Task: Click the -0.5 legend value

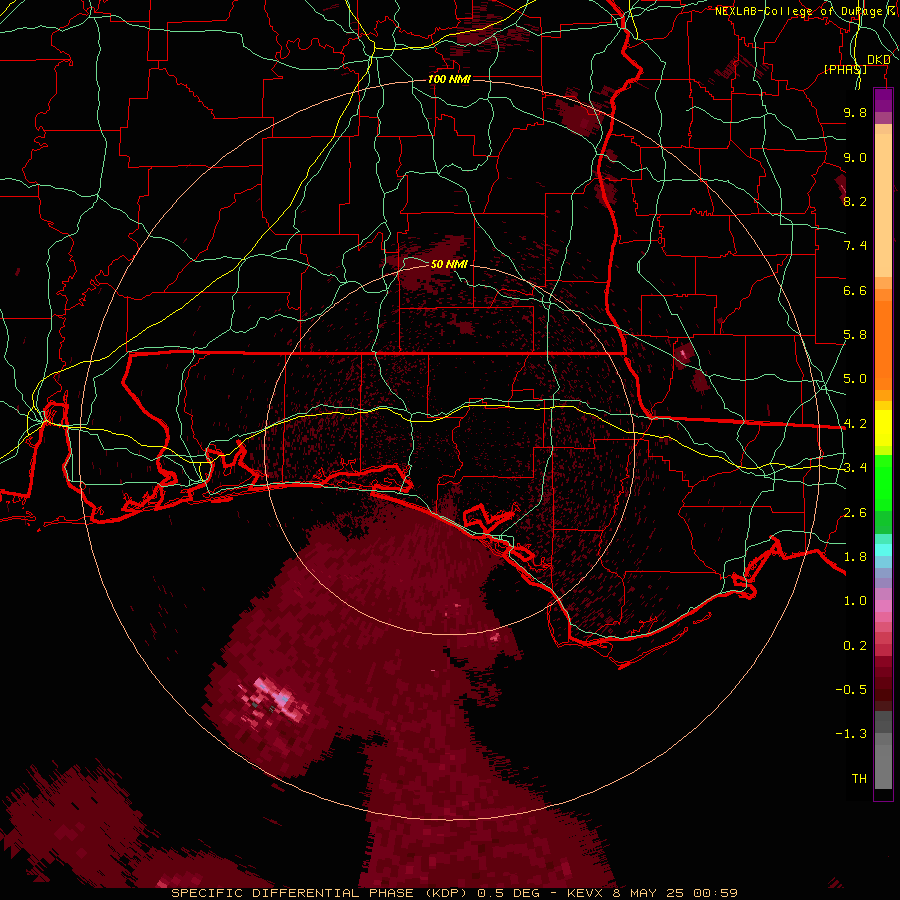Action: tap(851, 690)
